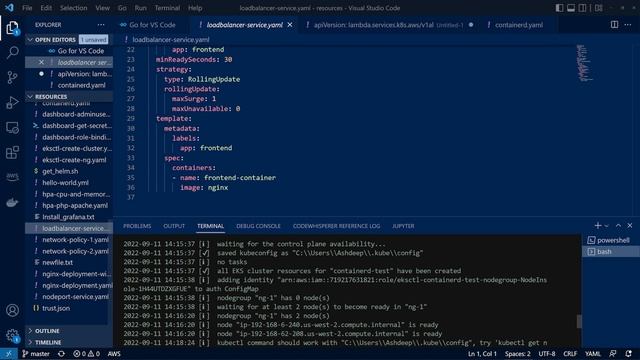Synchronize changes from status bar
This screenshot has height=360, width=640.
coord(61,354)
